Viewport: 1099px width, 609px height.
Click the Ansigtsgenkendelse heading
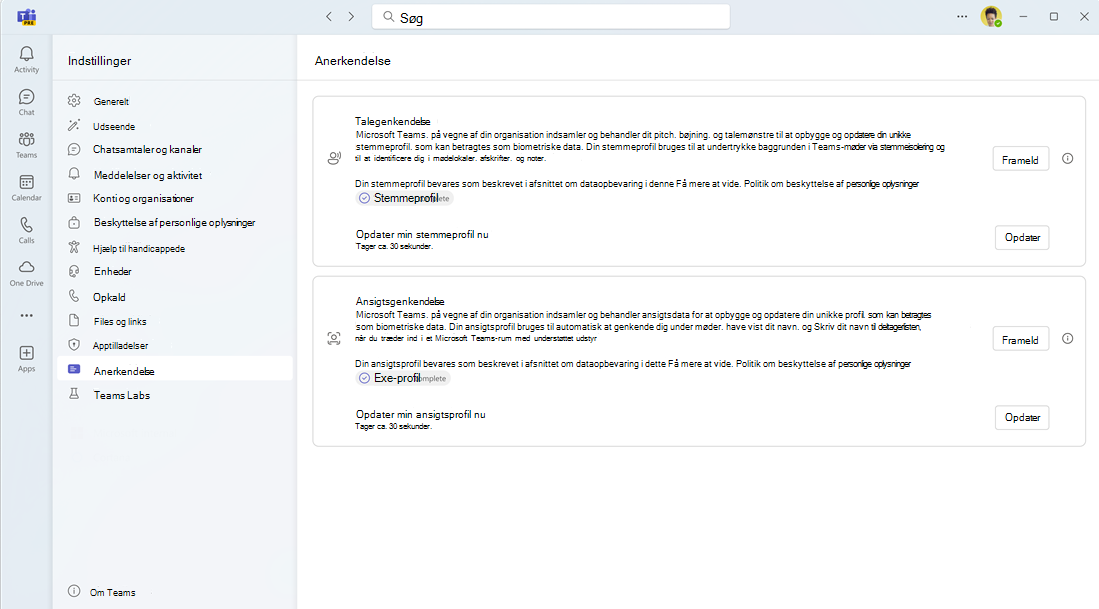pos(400,301)
